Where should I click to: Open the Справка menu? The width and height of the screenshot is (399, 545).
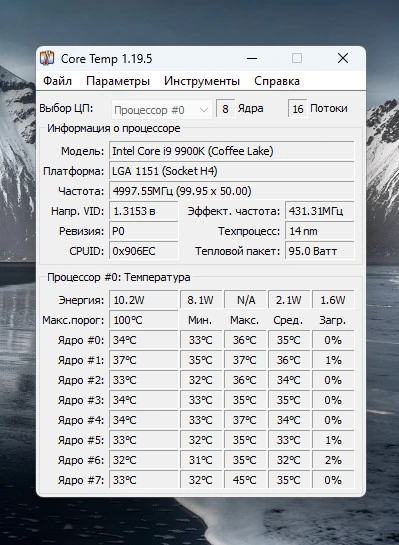(x=277, y=81)
